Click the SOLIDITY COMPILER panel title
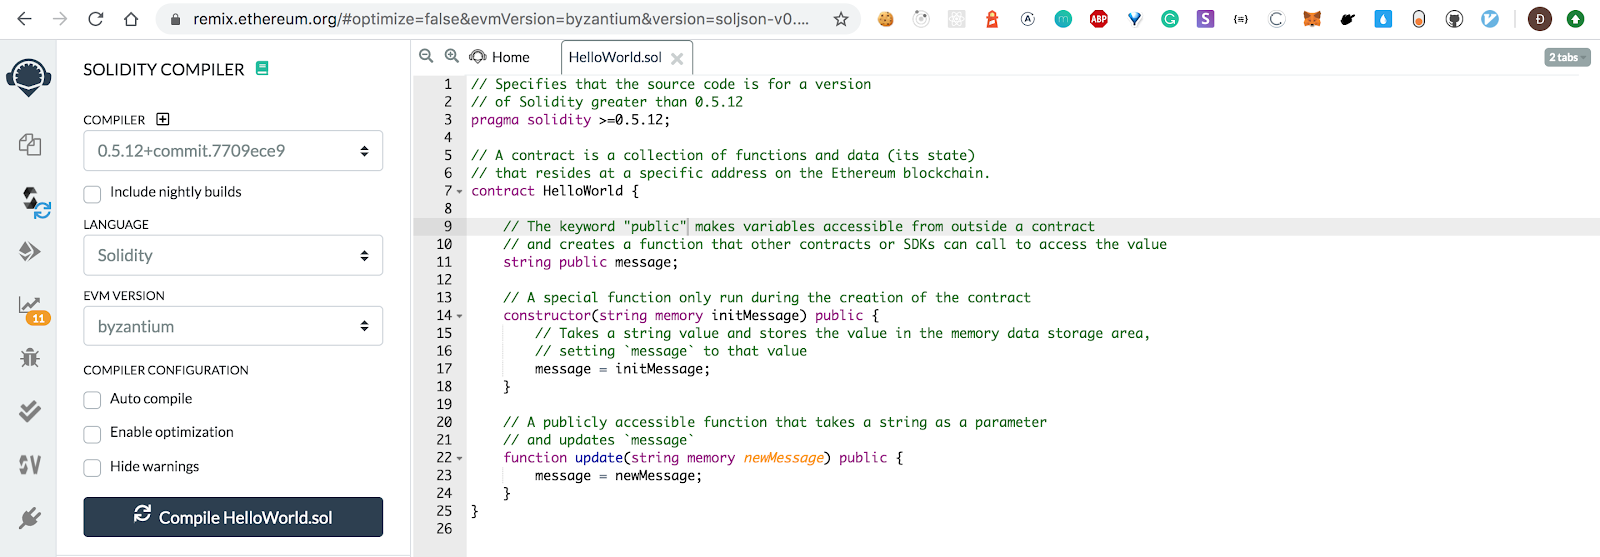 coord(164,69)
